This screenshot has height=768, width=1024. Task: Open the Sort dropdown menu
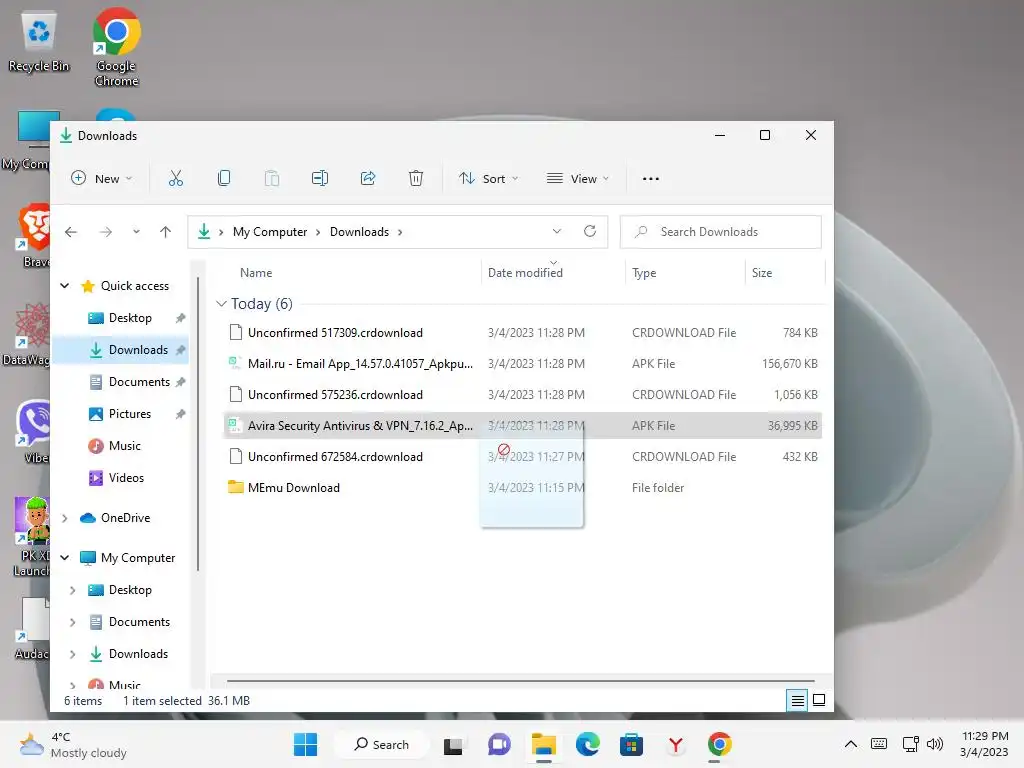[488, 178]
